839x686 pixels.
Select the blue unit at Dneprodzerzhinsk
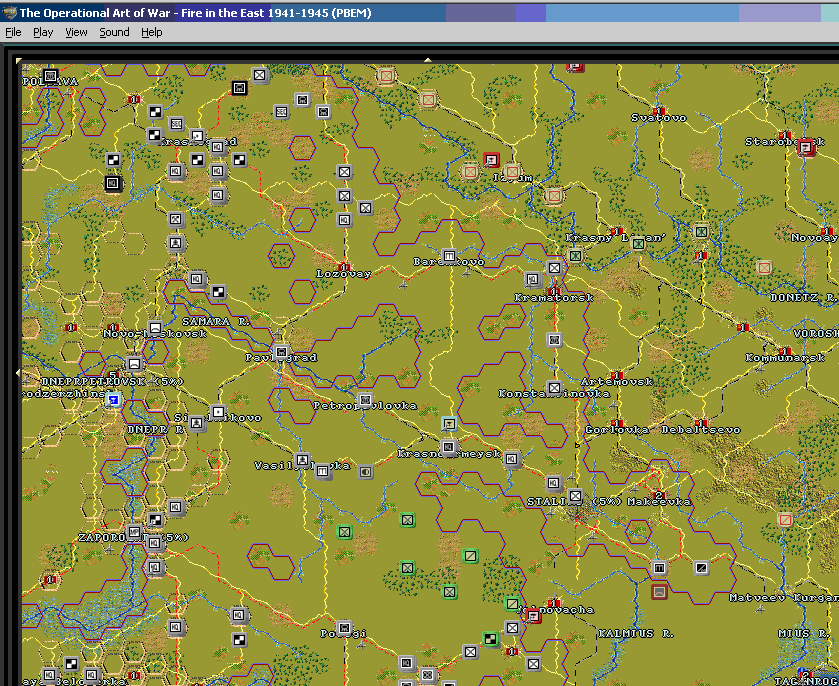click(x=113, y=399)
